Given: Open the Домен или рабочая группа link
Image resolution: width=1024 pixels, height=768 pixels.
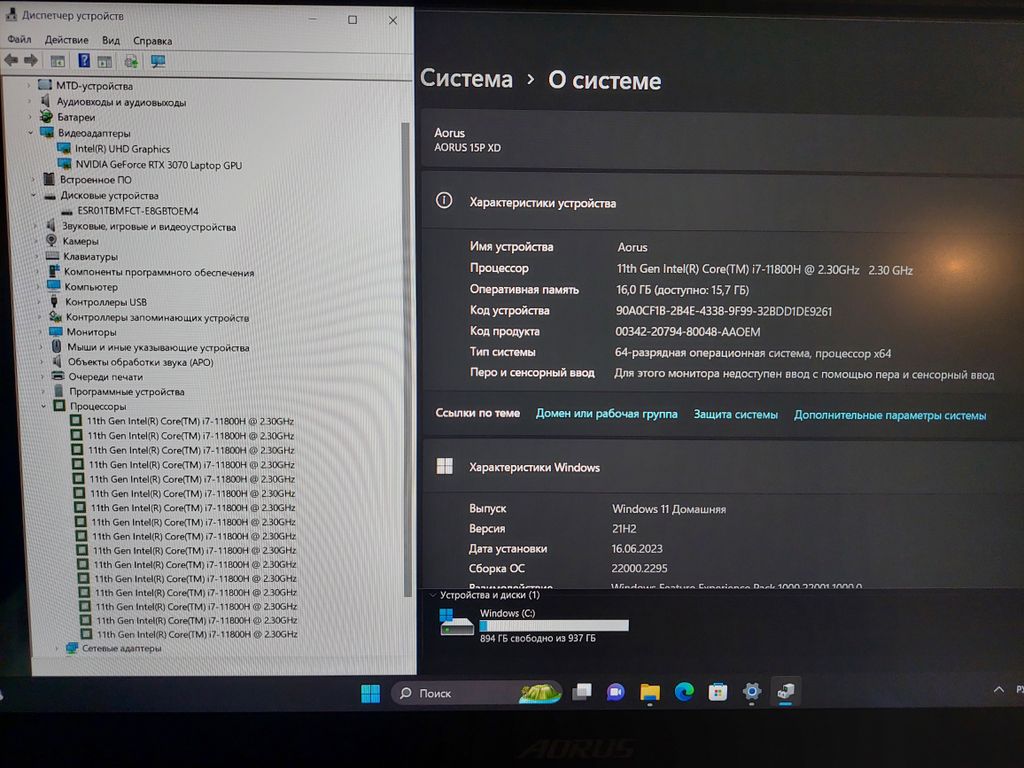Looking at the screenshot, I should (x=607, y=413).
